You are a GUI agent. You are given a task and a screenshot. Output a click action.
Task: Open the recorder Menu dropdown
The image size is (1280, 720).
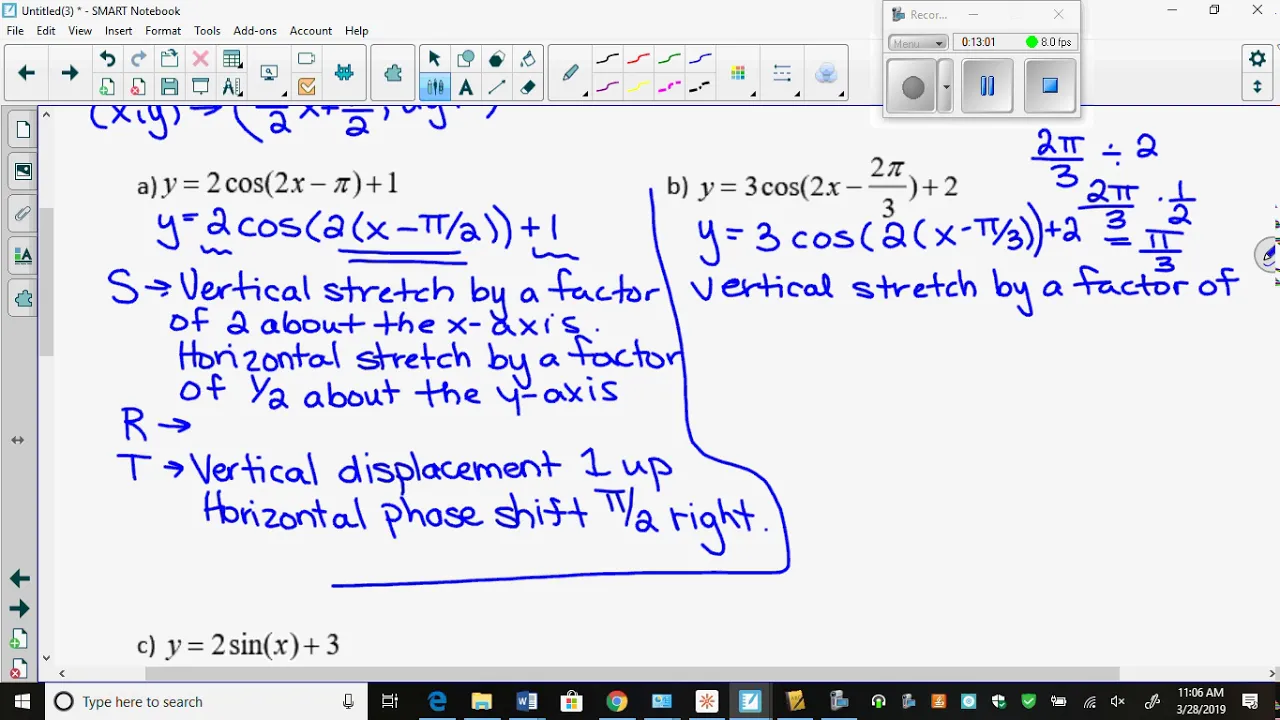[918, 43]
